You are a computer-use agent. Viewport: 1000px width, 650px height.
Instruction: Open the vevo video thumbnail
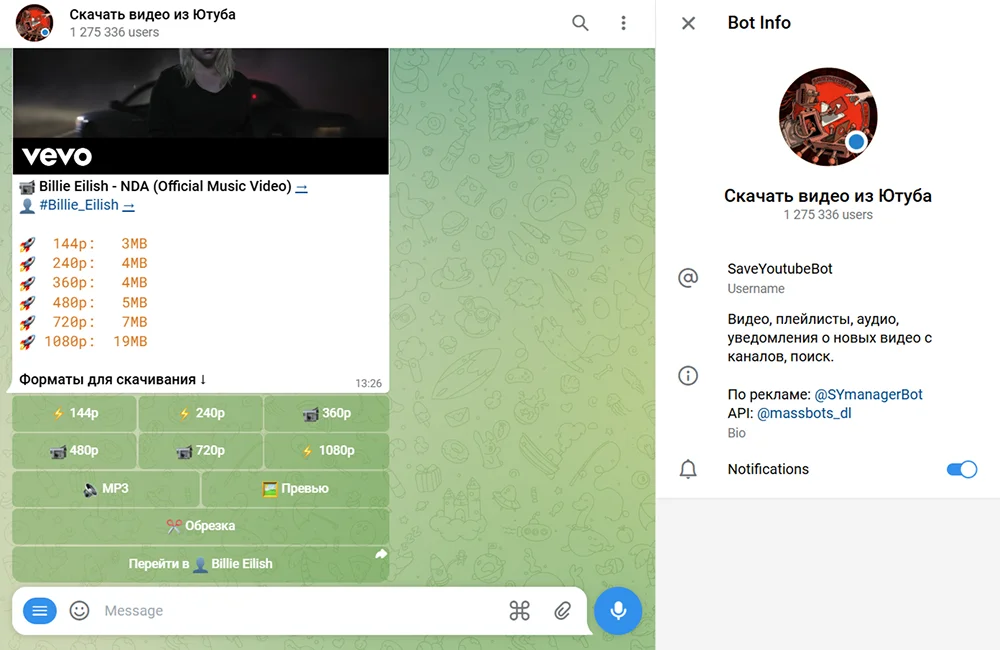tap(200, 110)
